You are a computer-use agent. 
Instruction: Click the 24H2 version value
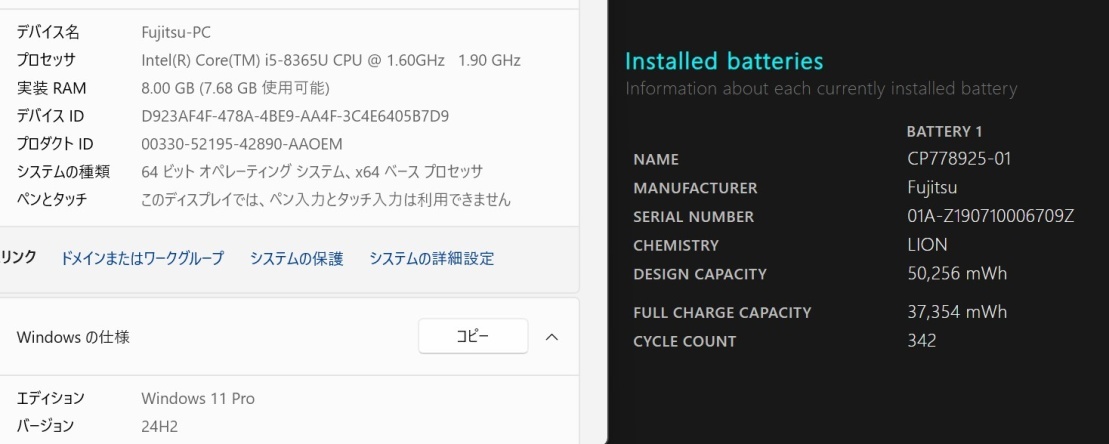[159, 426]
